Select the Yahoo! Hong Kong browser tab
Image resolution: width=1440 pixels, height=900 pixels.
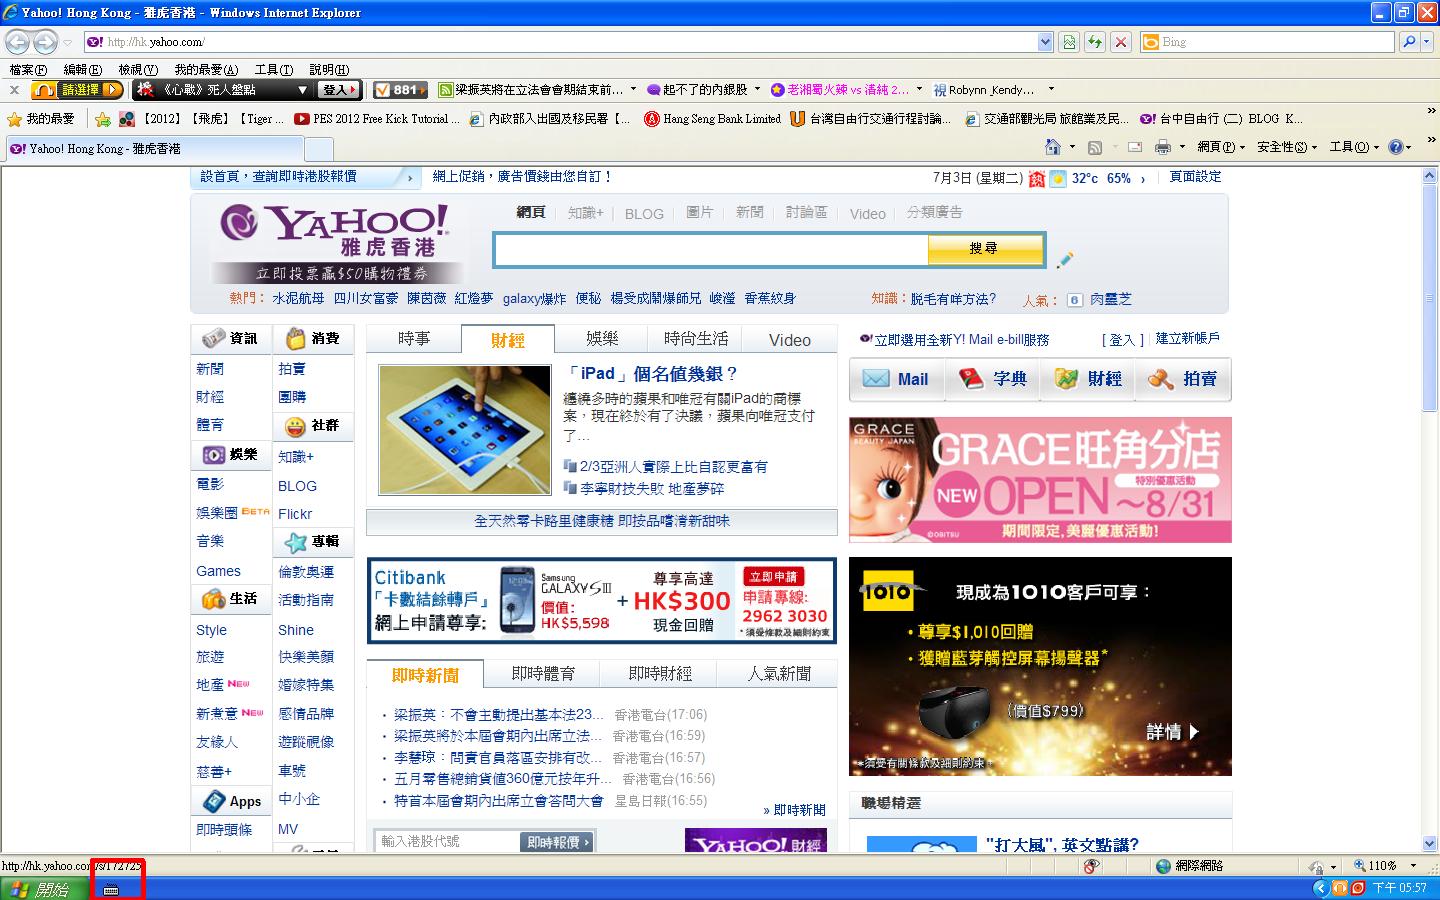coord(153,149)
